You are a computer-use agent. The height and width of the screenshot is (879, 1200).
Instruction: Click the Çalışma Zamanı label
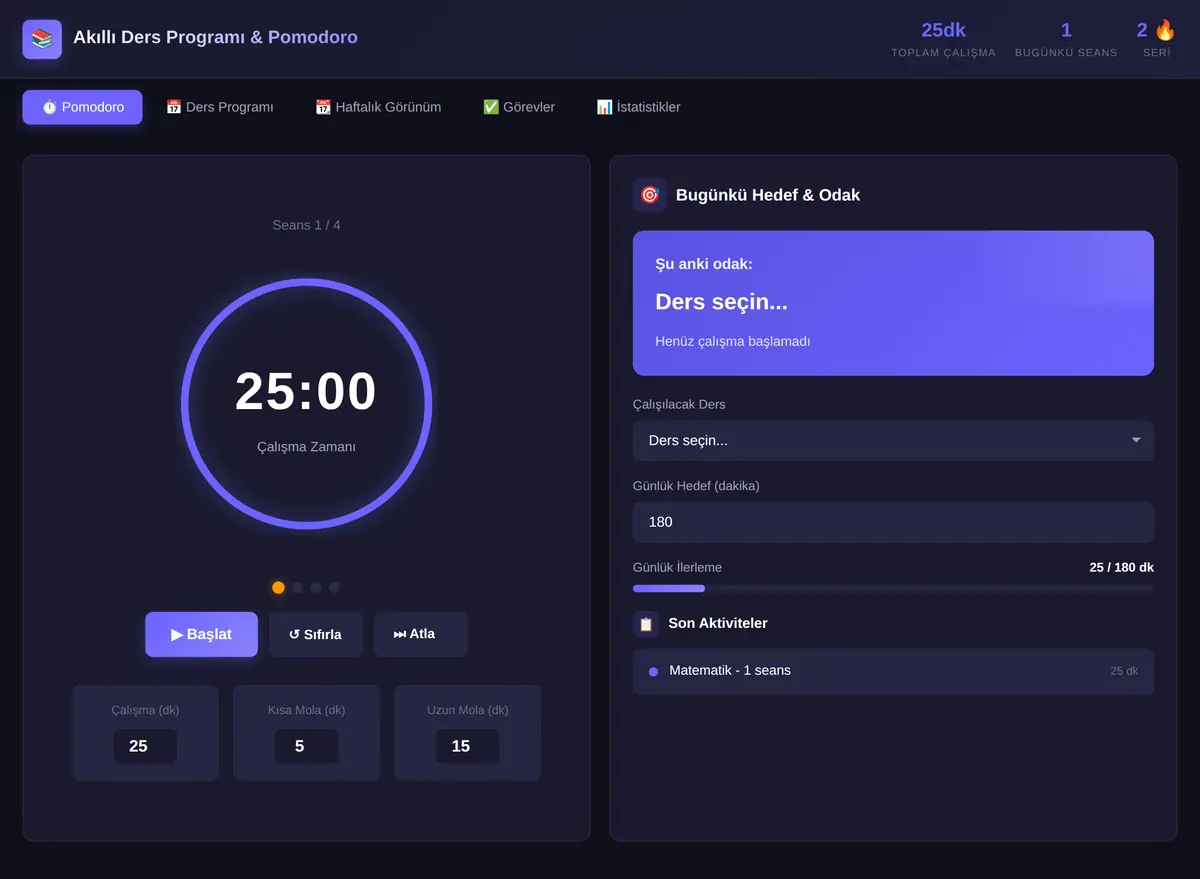[x=306, y=447]
